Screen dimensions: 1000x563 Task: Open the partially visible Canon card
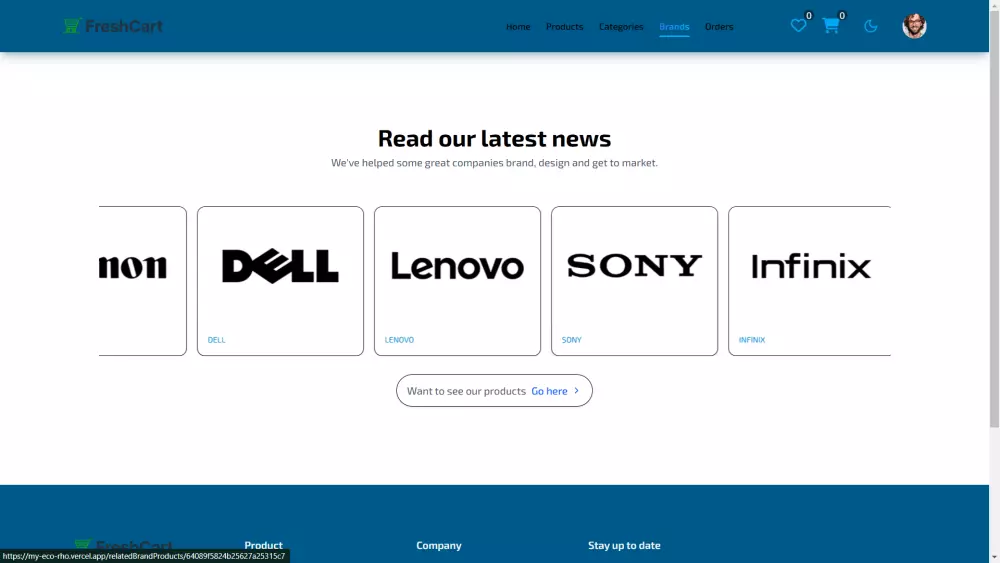click(x=143, y=281)
